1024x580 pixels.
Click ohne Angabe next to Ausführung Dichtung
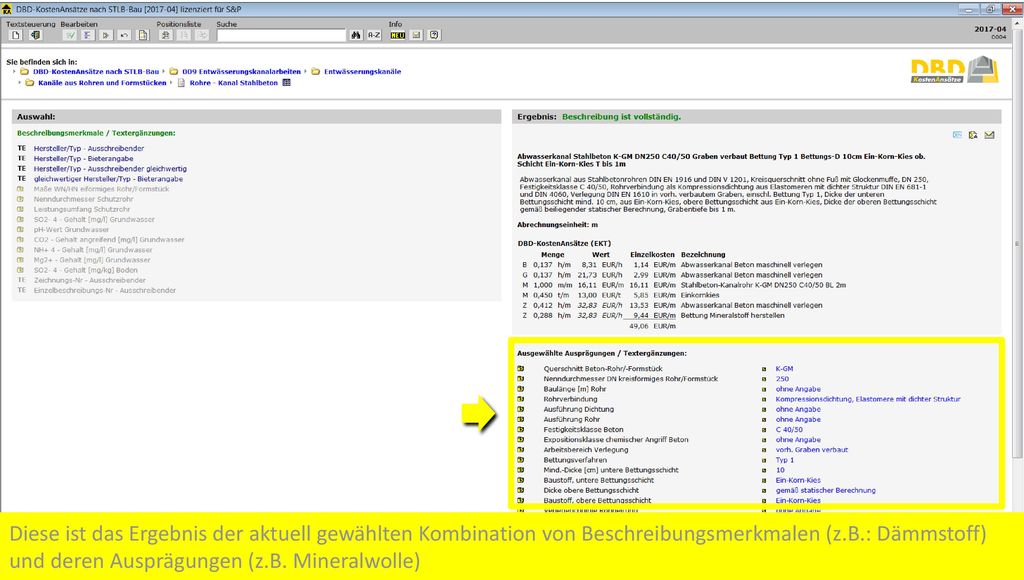click(x=798, y=410)
